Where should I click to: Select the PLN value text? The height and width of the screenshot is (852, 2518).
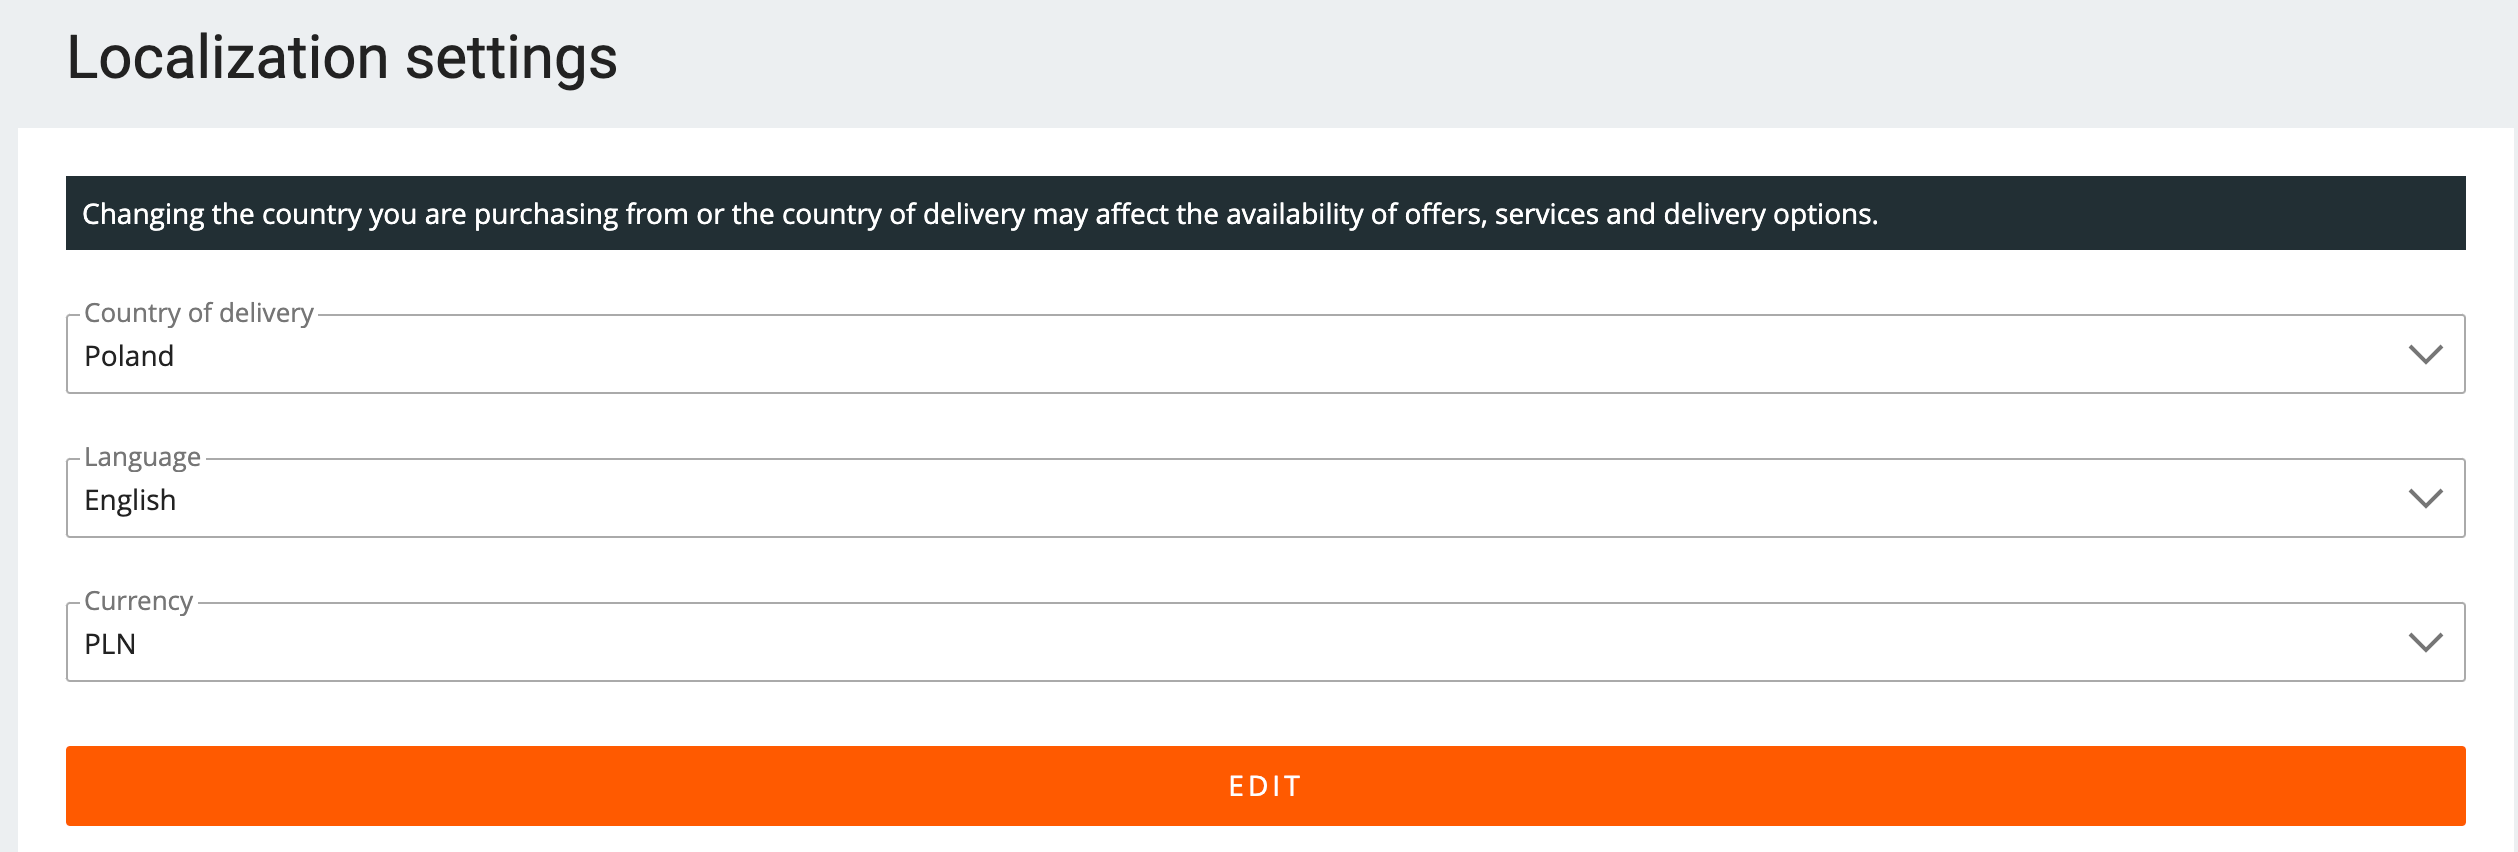[x=110, y=644]
